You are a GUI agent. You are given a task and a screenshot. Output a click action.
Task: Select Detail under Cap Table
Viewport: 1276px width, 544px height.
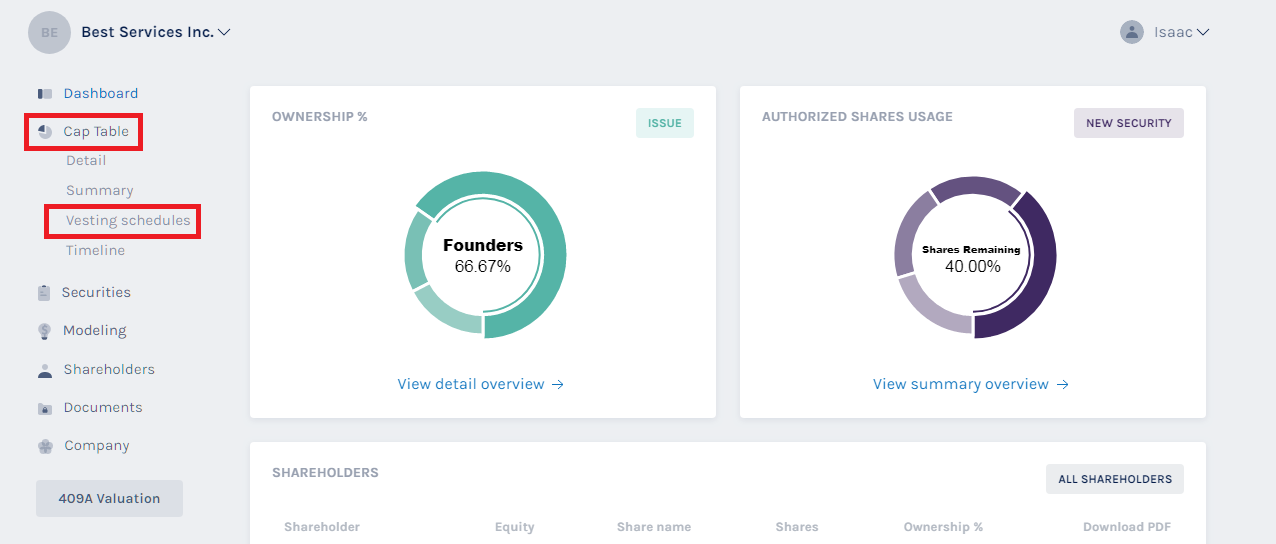coord(86,161)
